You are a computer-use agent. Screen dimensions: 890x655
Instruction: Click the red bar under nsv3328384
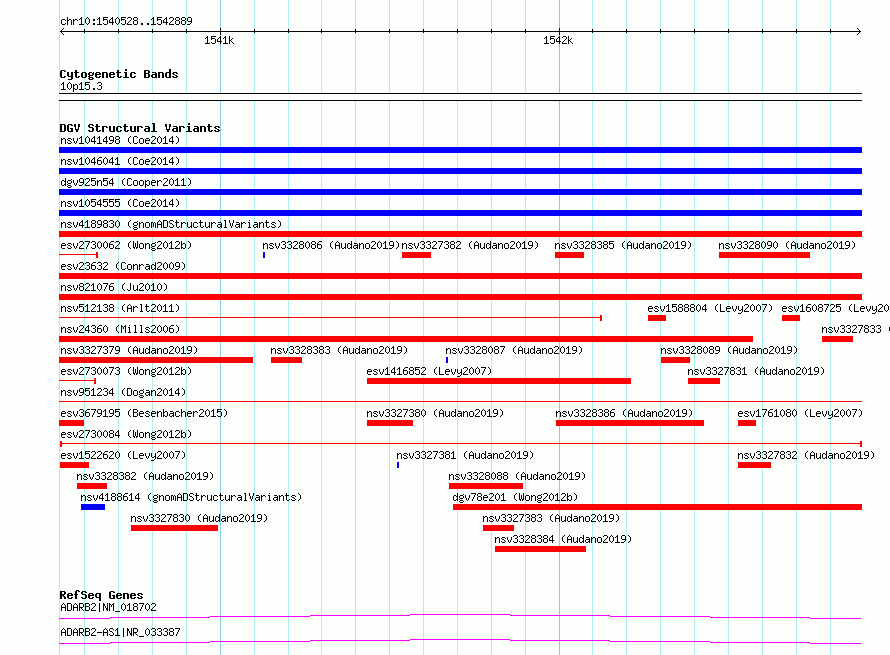(x=540, y=549)
